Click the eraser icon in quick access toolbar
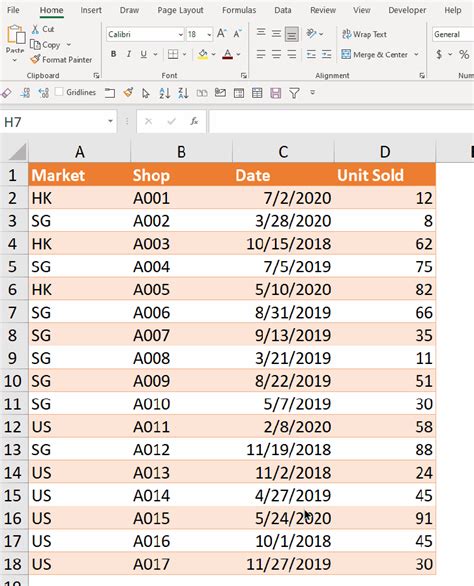 click(x=6, y=93)
